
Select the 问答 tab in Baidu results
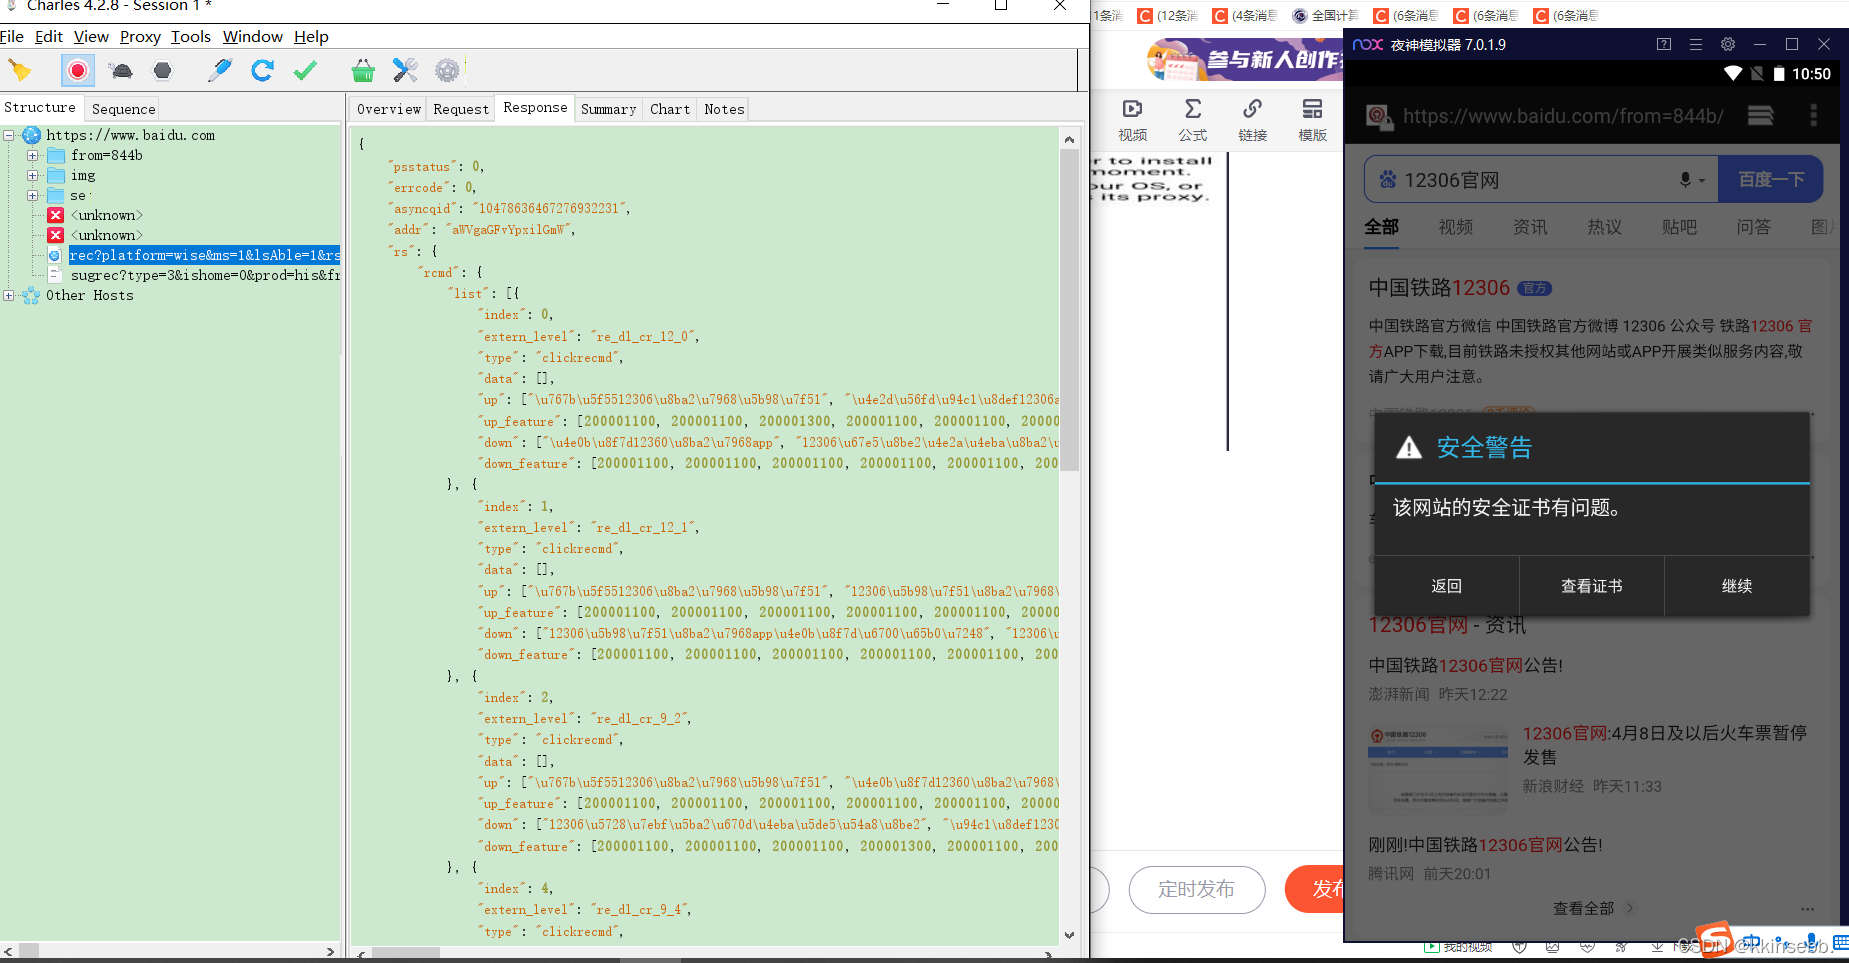click(x=1754, y=227)
